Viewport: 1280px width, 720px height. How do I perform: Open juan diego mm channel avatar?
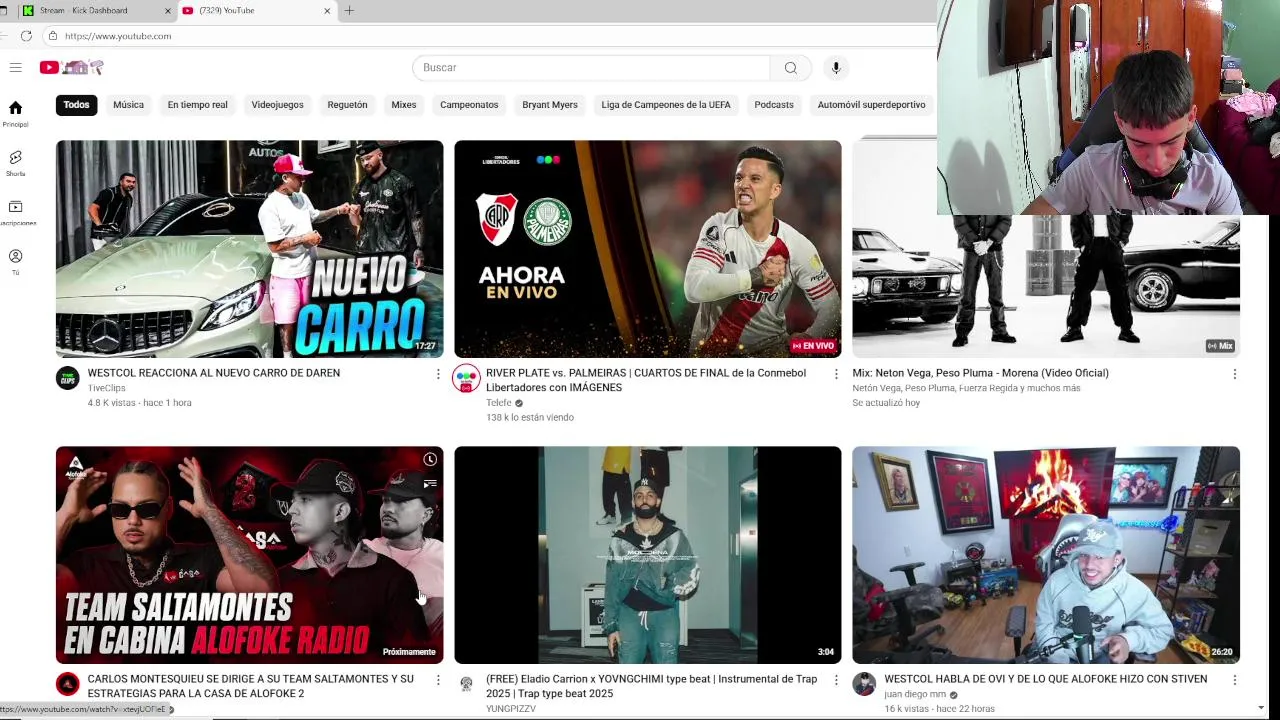coord(864,684)
